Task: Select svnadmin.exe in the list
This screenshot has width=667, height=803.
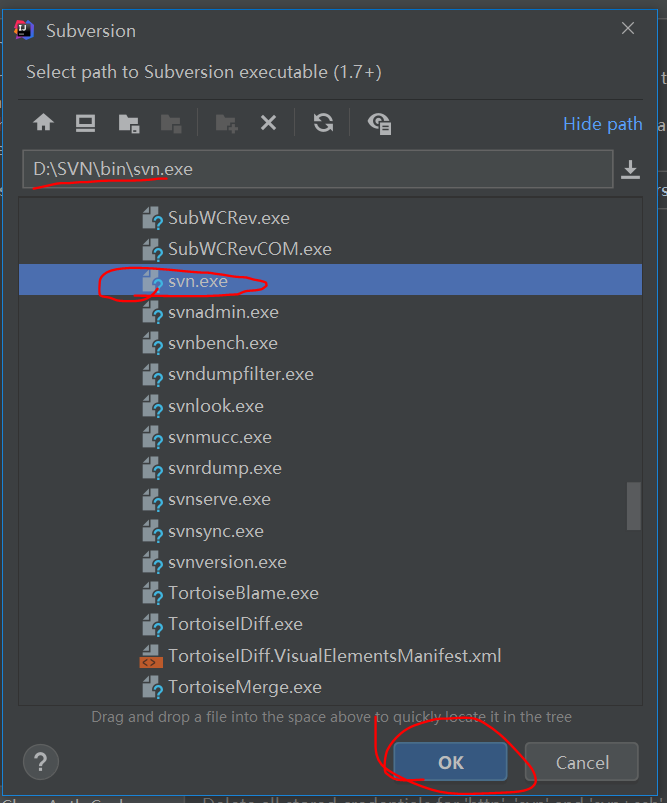Action: [x=330, y=312]
